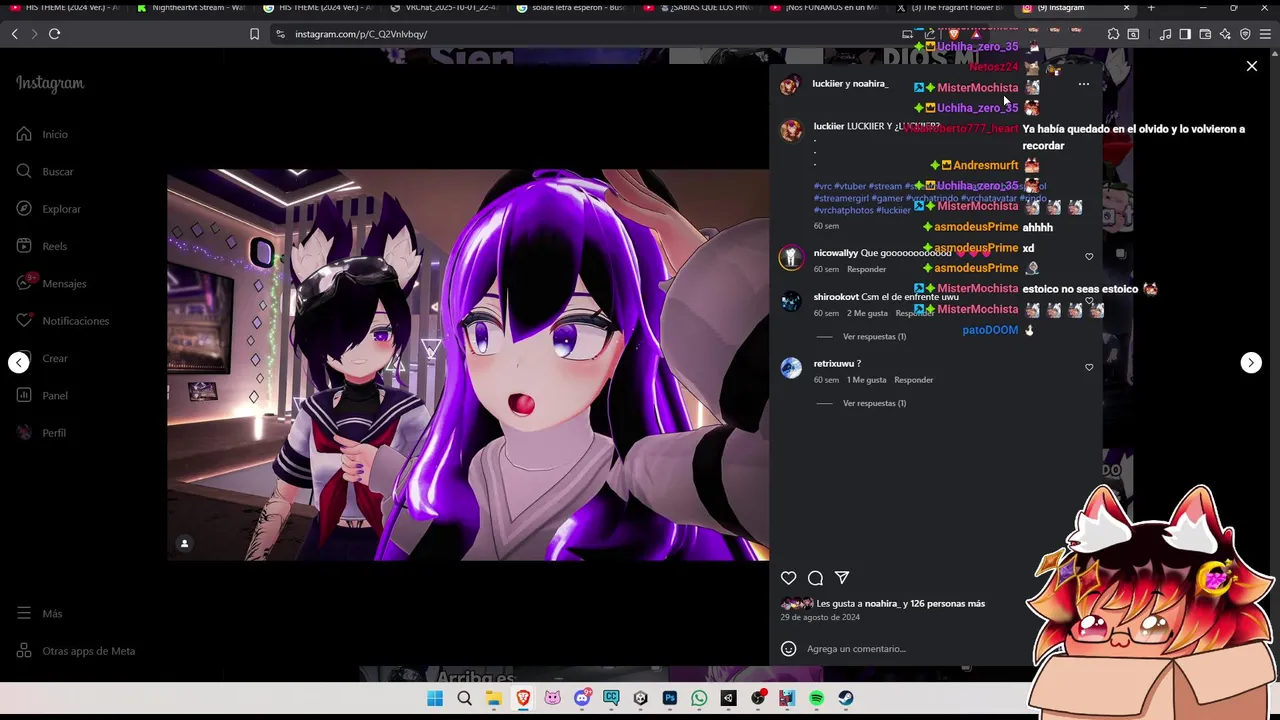Switch to the solare letra esperon tab
1280x720 pixels.
[570, 8]
